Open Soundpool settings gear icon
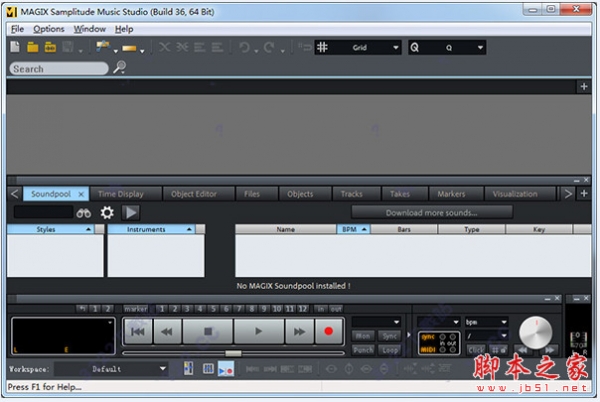This screenshot has height=402, width=600. click(107, 212)
